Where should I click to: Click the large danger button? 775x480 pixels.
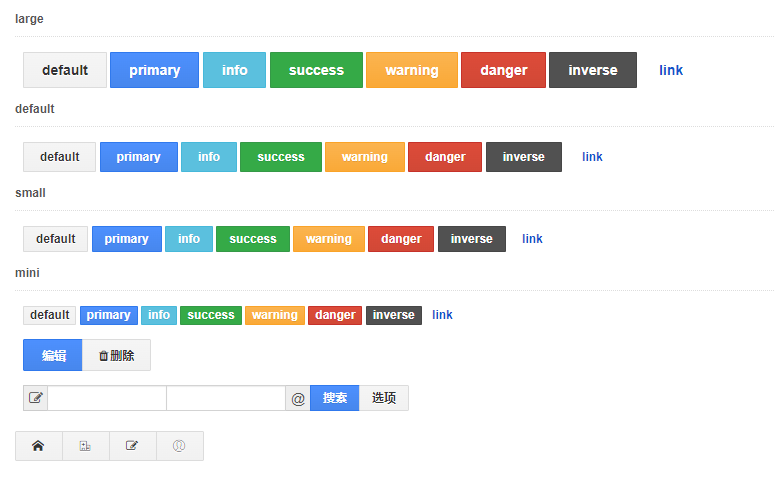click(x=503, y=70)
